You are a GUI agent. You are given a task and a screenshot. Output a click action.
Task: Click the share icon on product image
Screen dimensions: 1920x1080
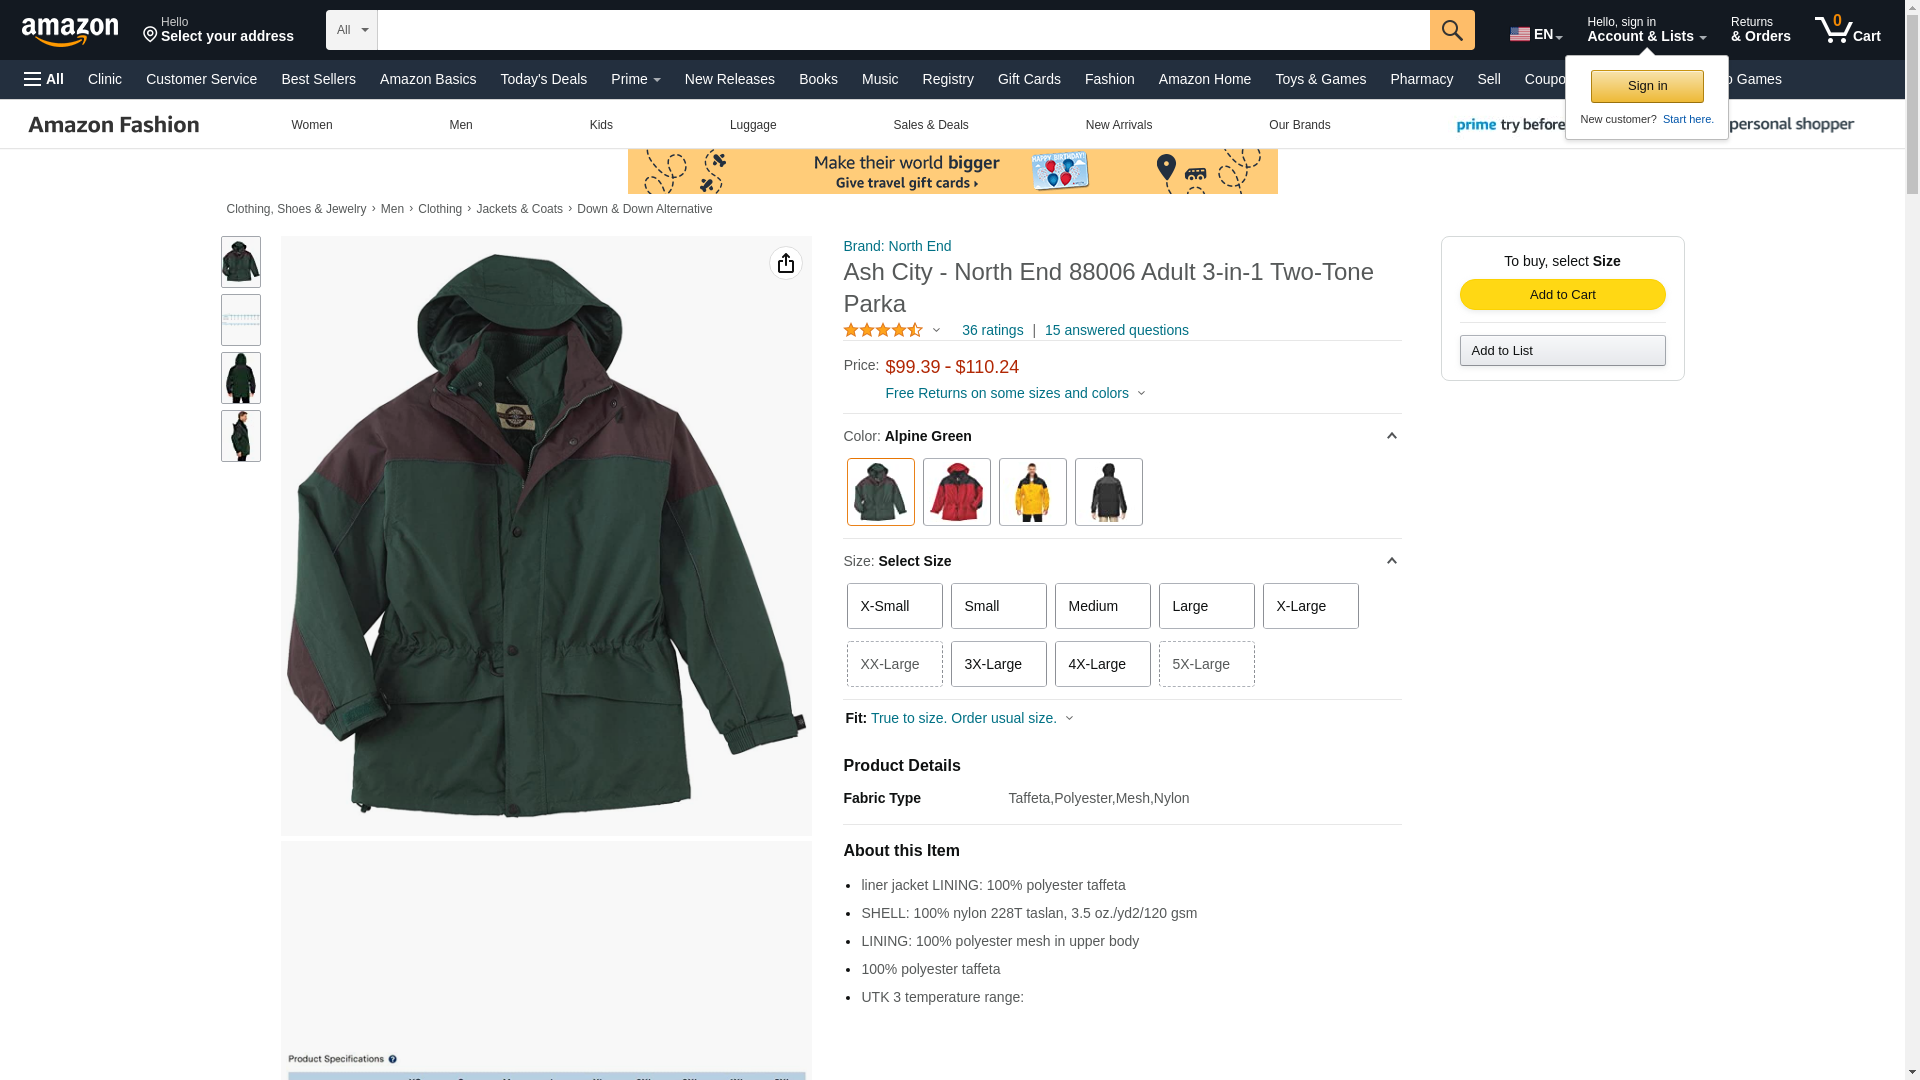point(785,263)
